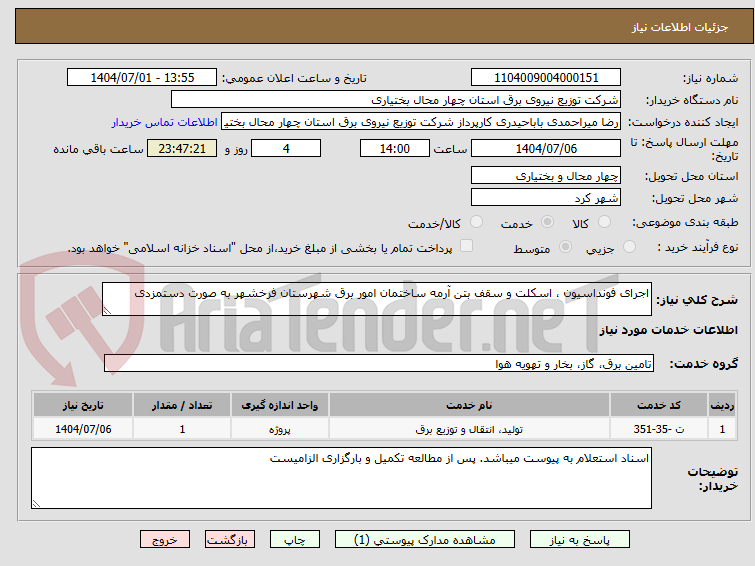
Task: Click the resize handle of the need description box
Action: point(107,311)
